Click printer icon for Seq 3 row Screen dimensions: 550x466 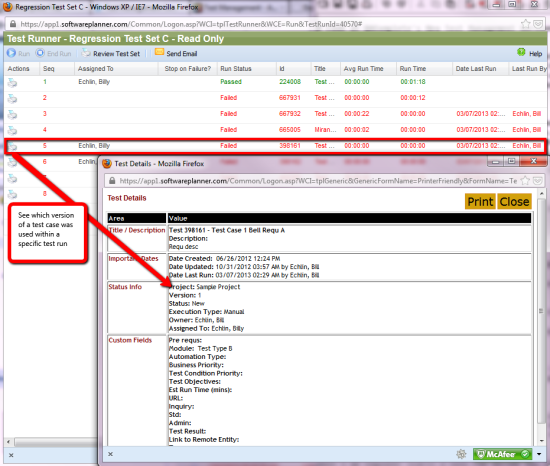(x=12, y=114)
